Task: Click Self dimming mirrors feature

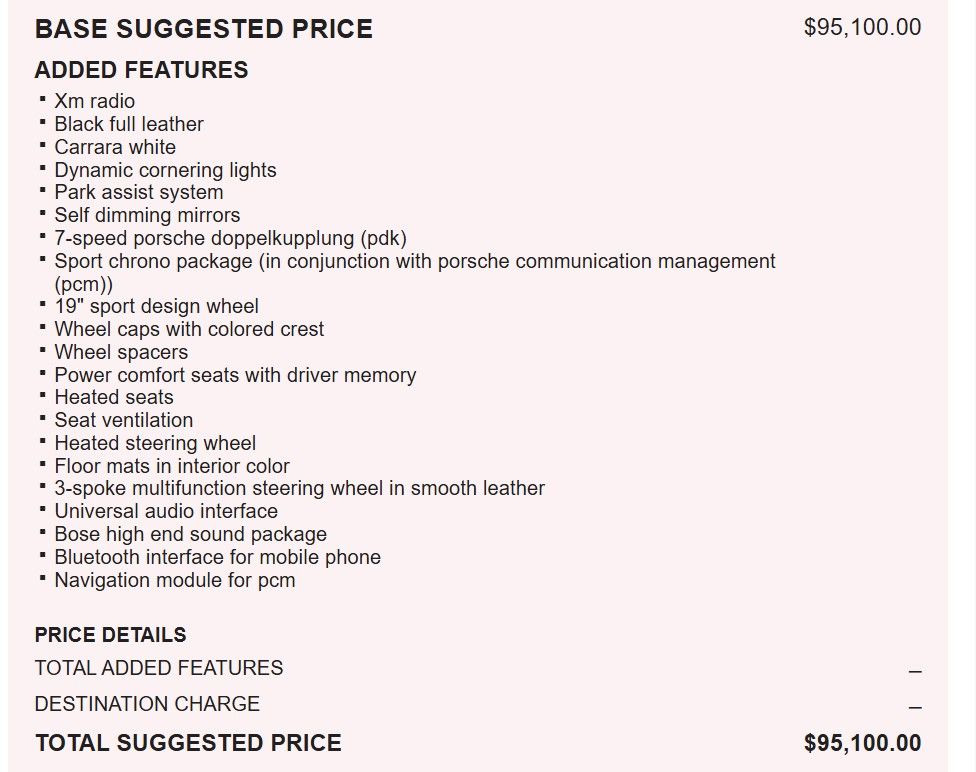Action: click(x=147, y=215)
